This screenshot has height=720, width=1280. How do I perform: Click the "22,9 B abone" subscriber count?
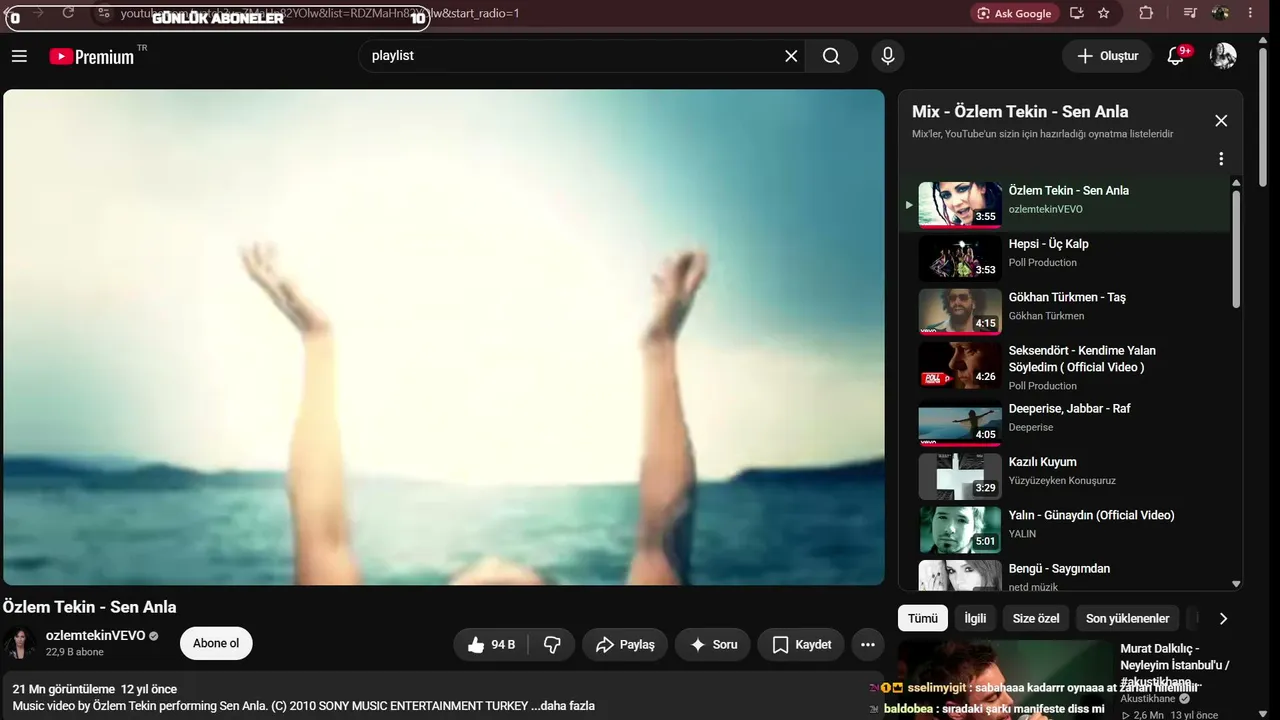[74, 652]
